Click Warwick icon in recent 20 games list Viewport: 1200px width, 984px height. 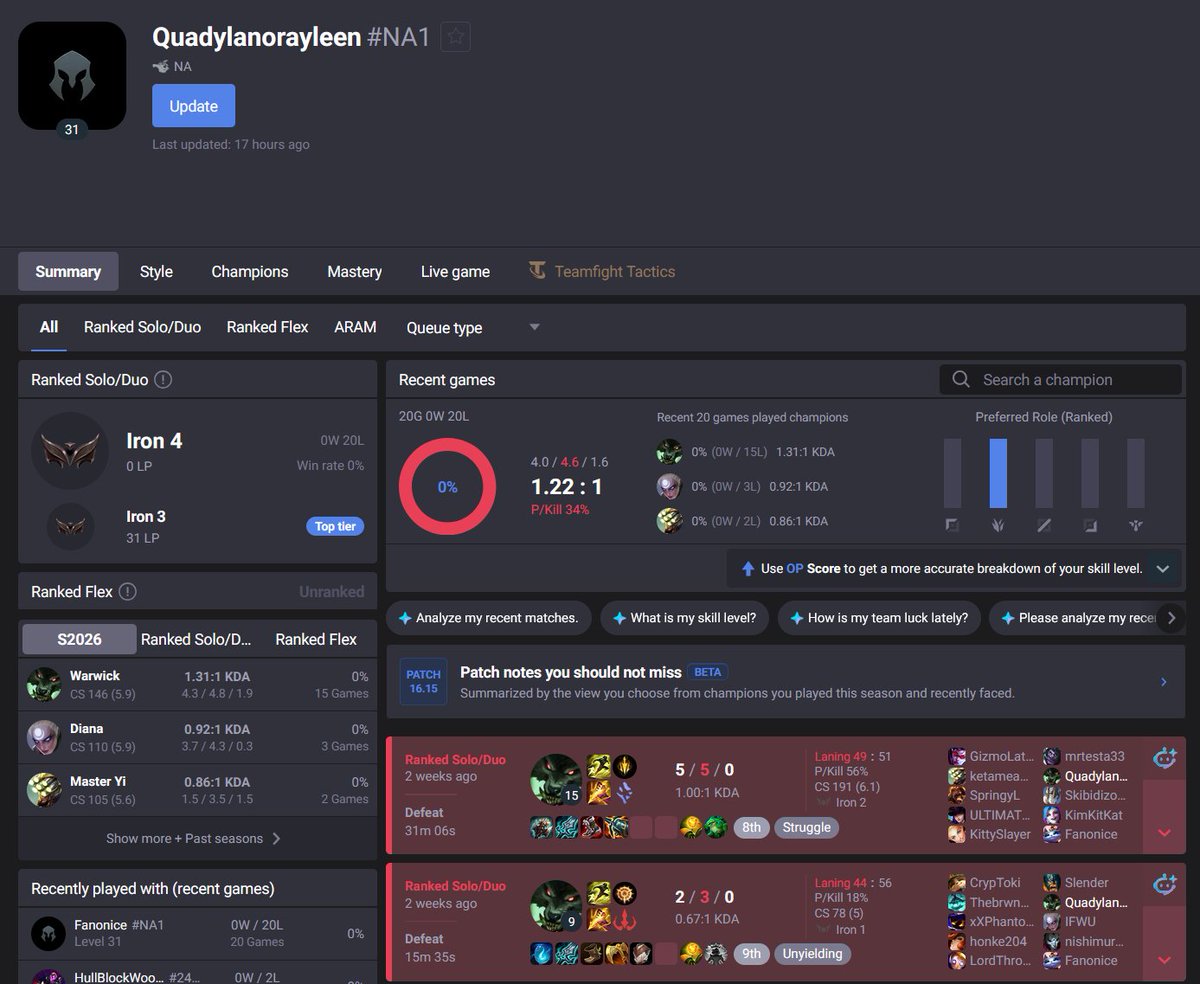tap(670, 452)
